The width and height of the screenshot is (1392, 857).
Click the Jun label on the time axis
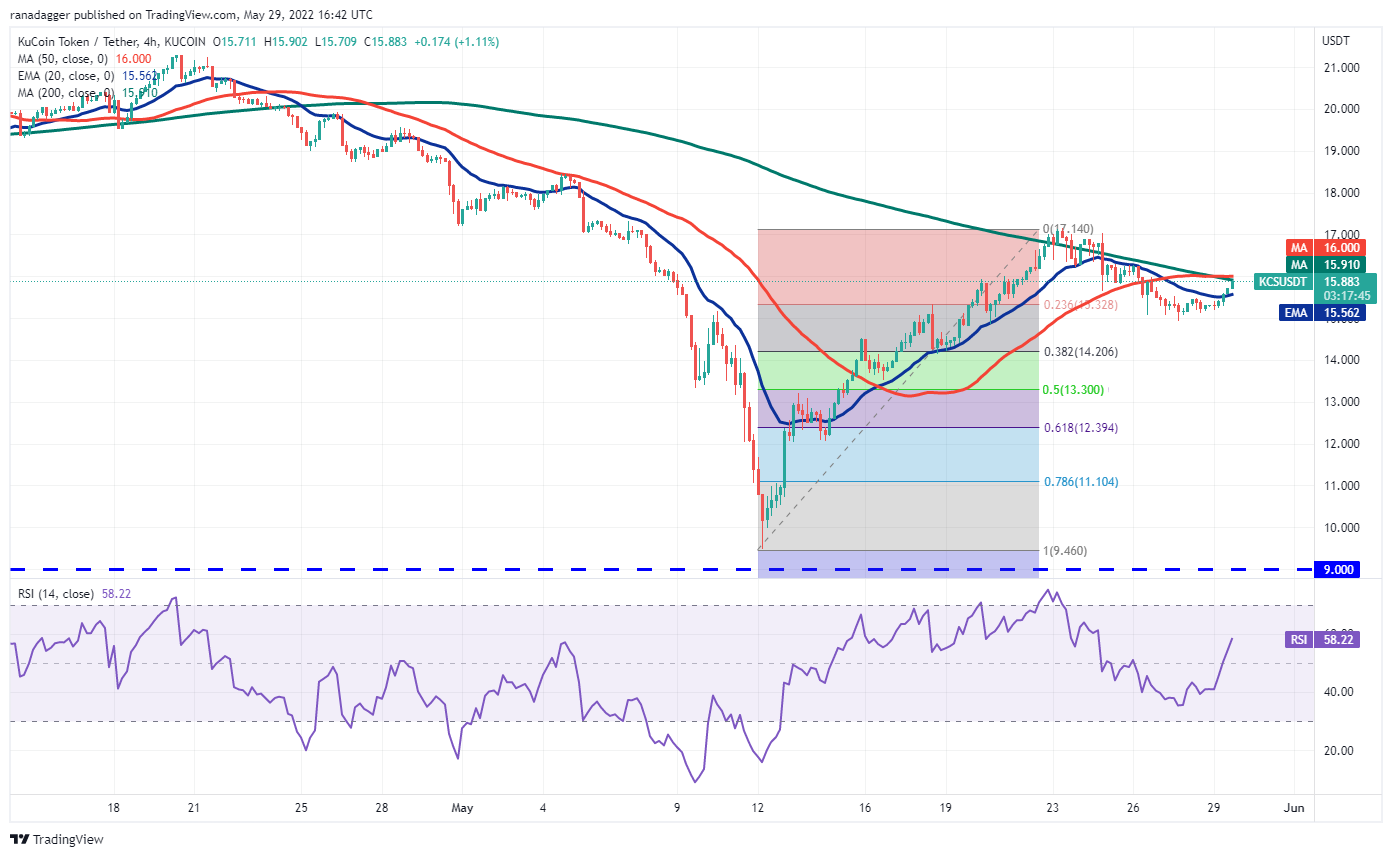click(x=1294, y=808)
